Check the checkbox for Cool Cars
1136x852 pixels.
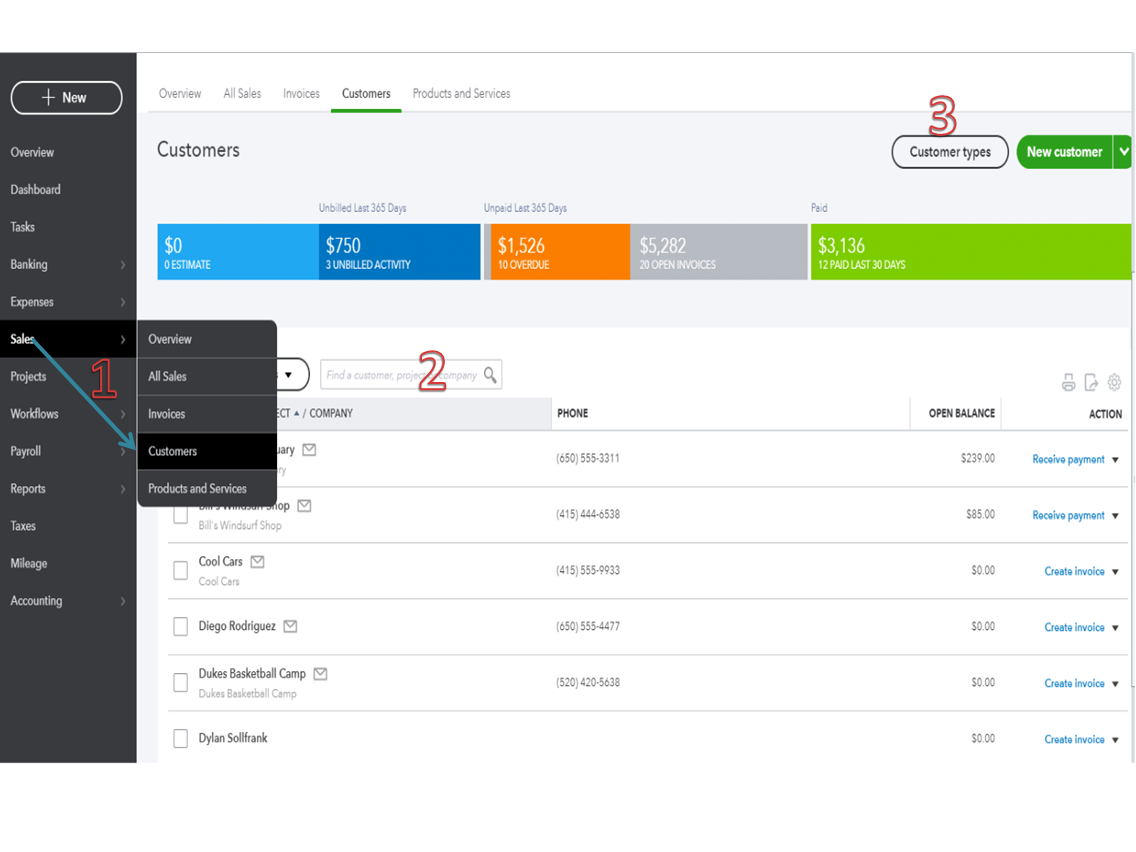[x=180, y=569]
